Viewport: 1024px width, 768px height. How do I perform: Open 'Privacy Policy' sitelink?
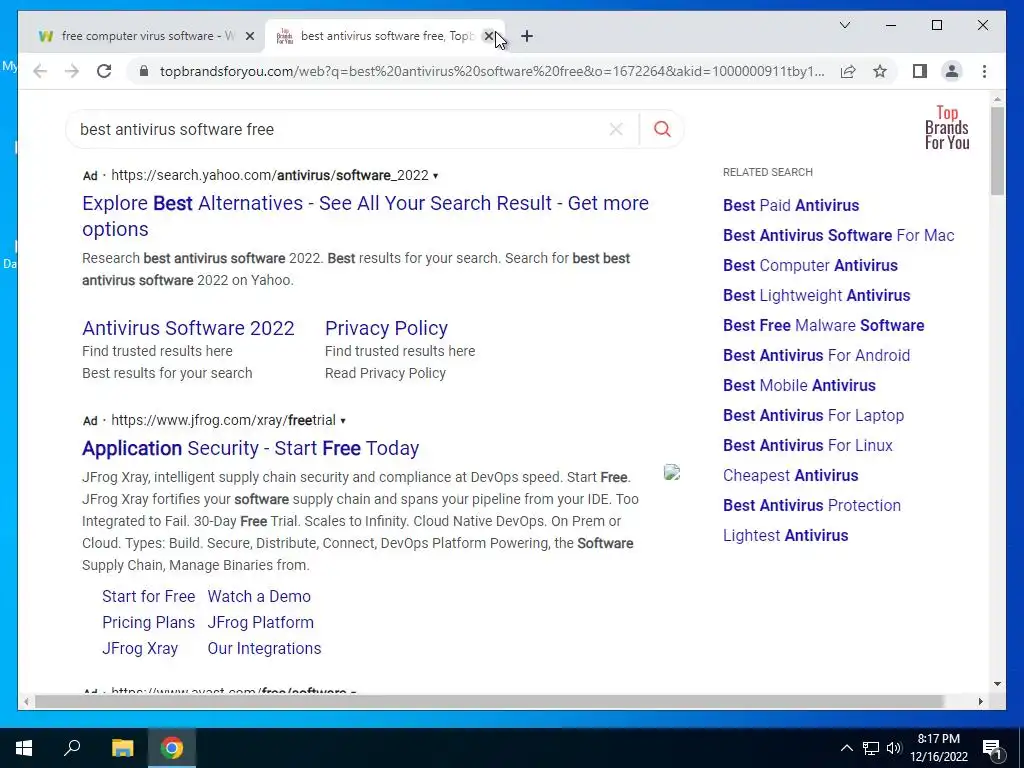click(386, 328)
